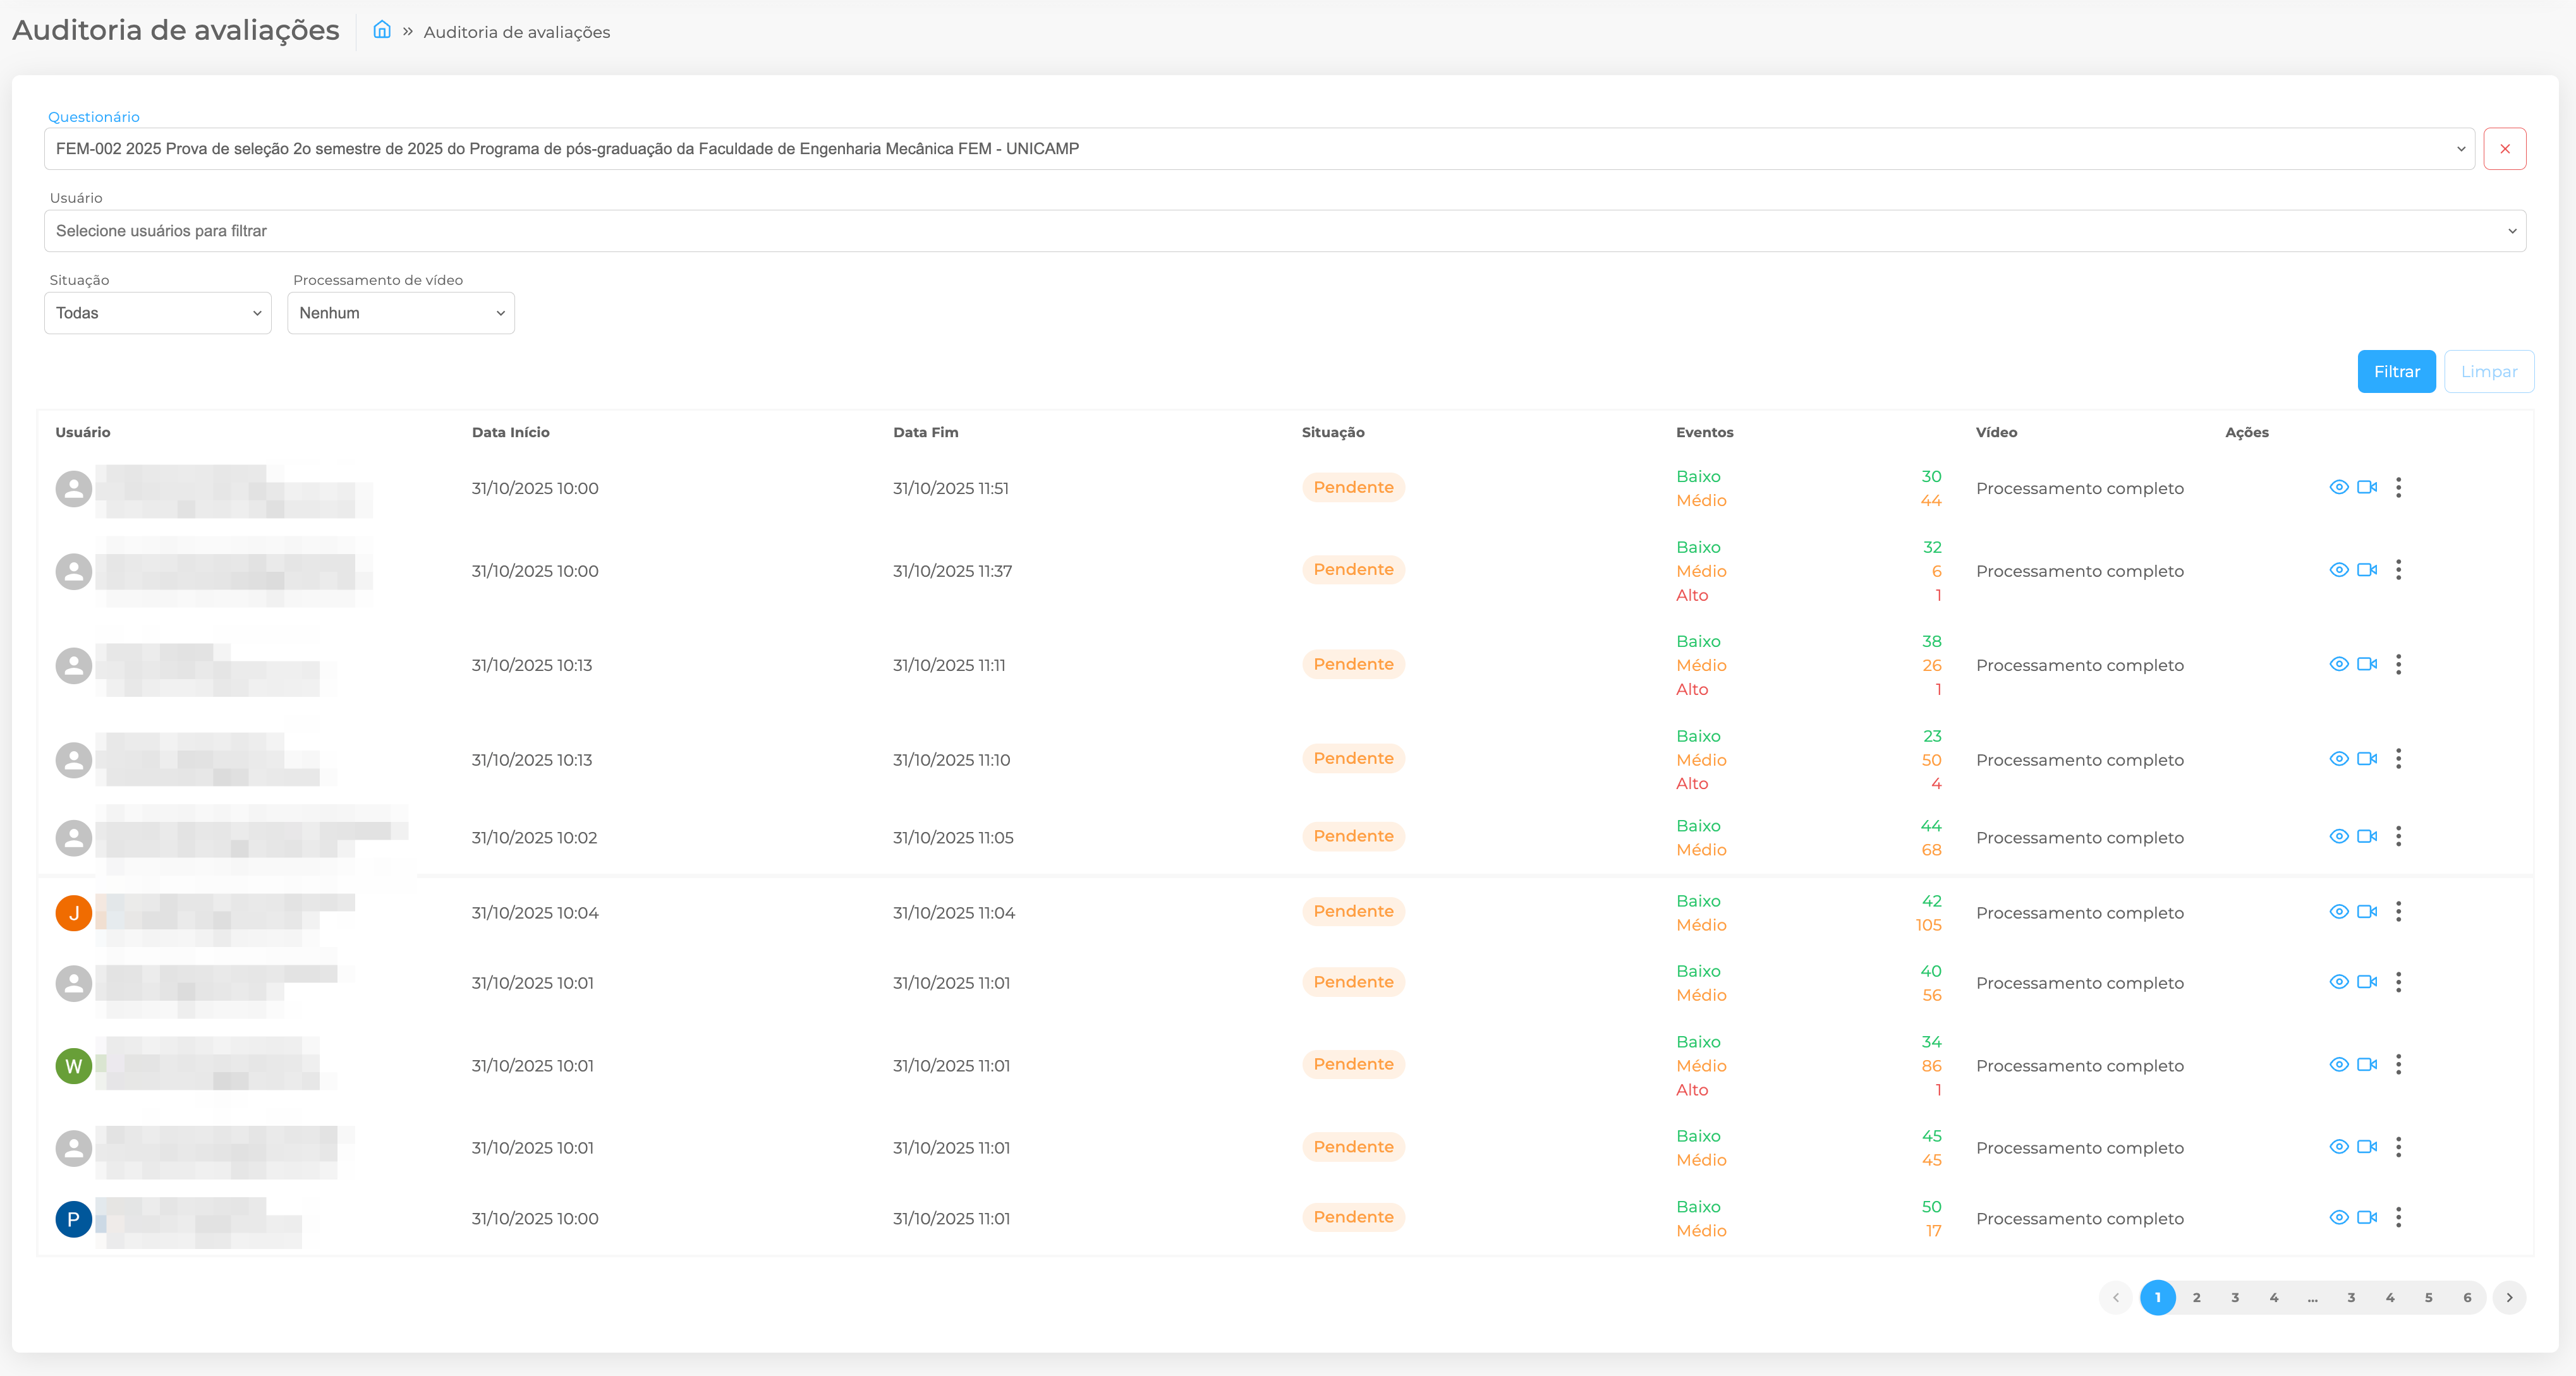Click the camera icon for row ending 11:05

(x=2367, y=837)
